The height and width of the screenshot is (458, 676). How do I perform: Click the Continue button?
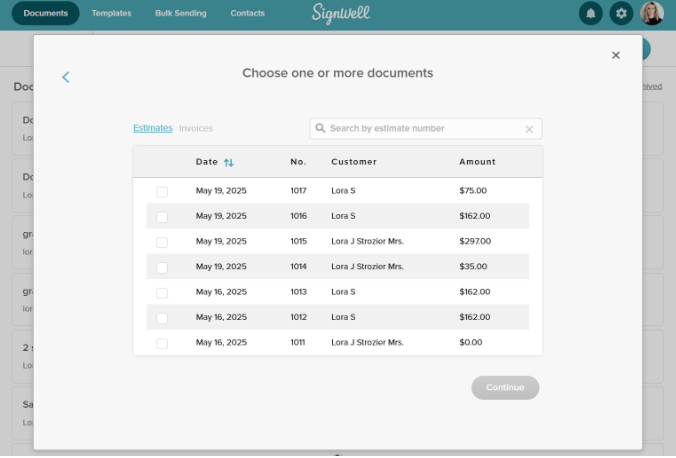[505, 387]
